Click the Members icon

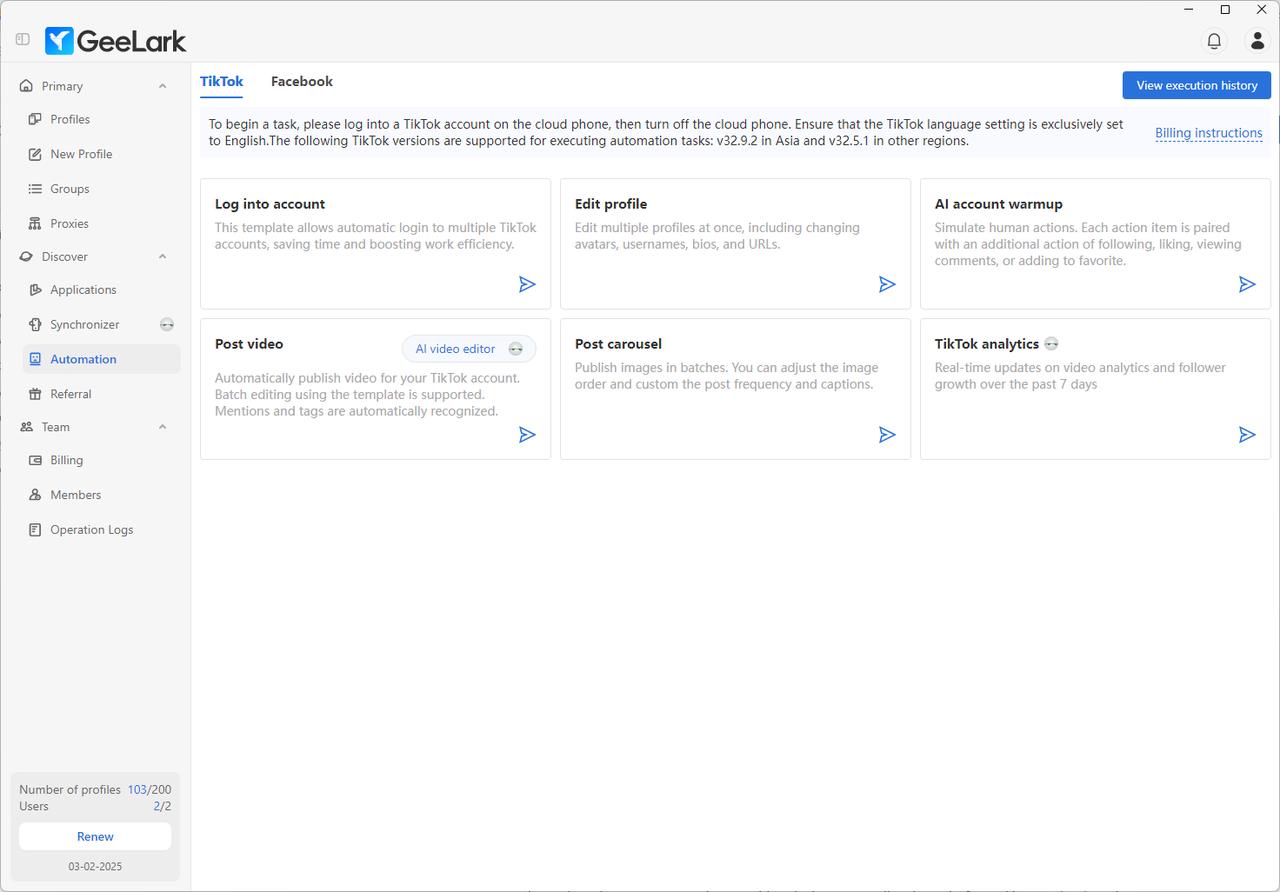(x=35, y=495)
